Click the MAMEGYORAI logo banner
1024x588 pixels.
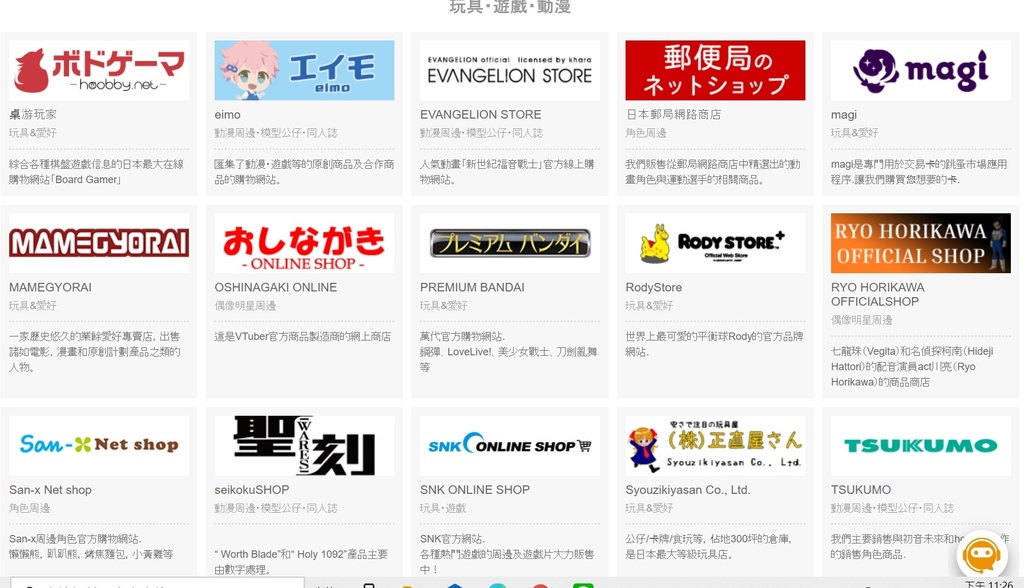point(99,243)
